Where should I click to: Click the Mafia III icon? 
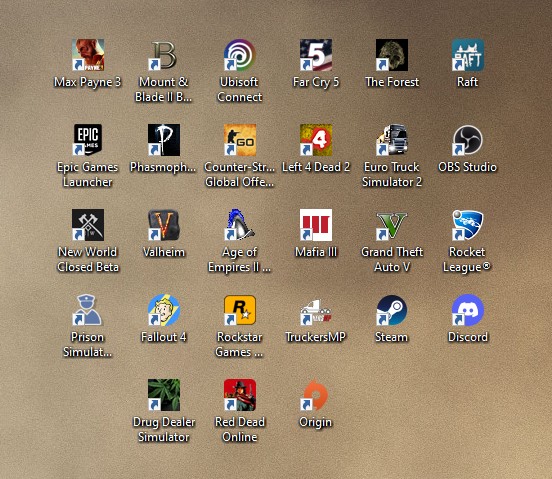tap(316, 225)
